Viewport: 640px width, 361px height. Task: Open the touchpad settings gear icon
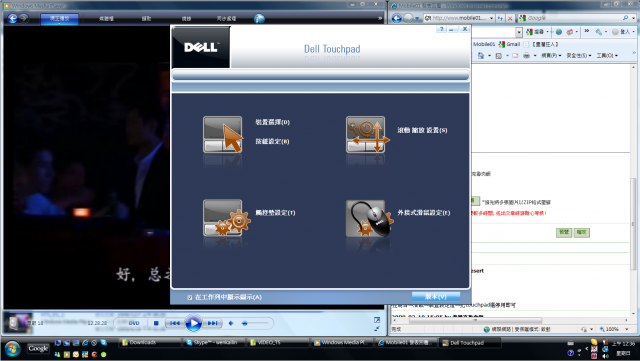227,218
